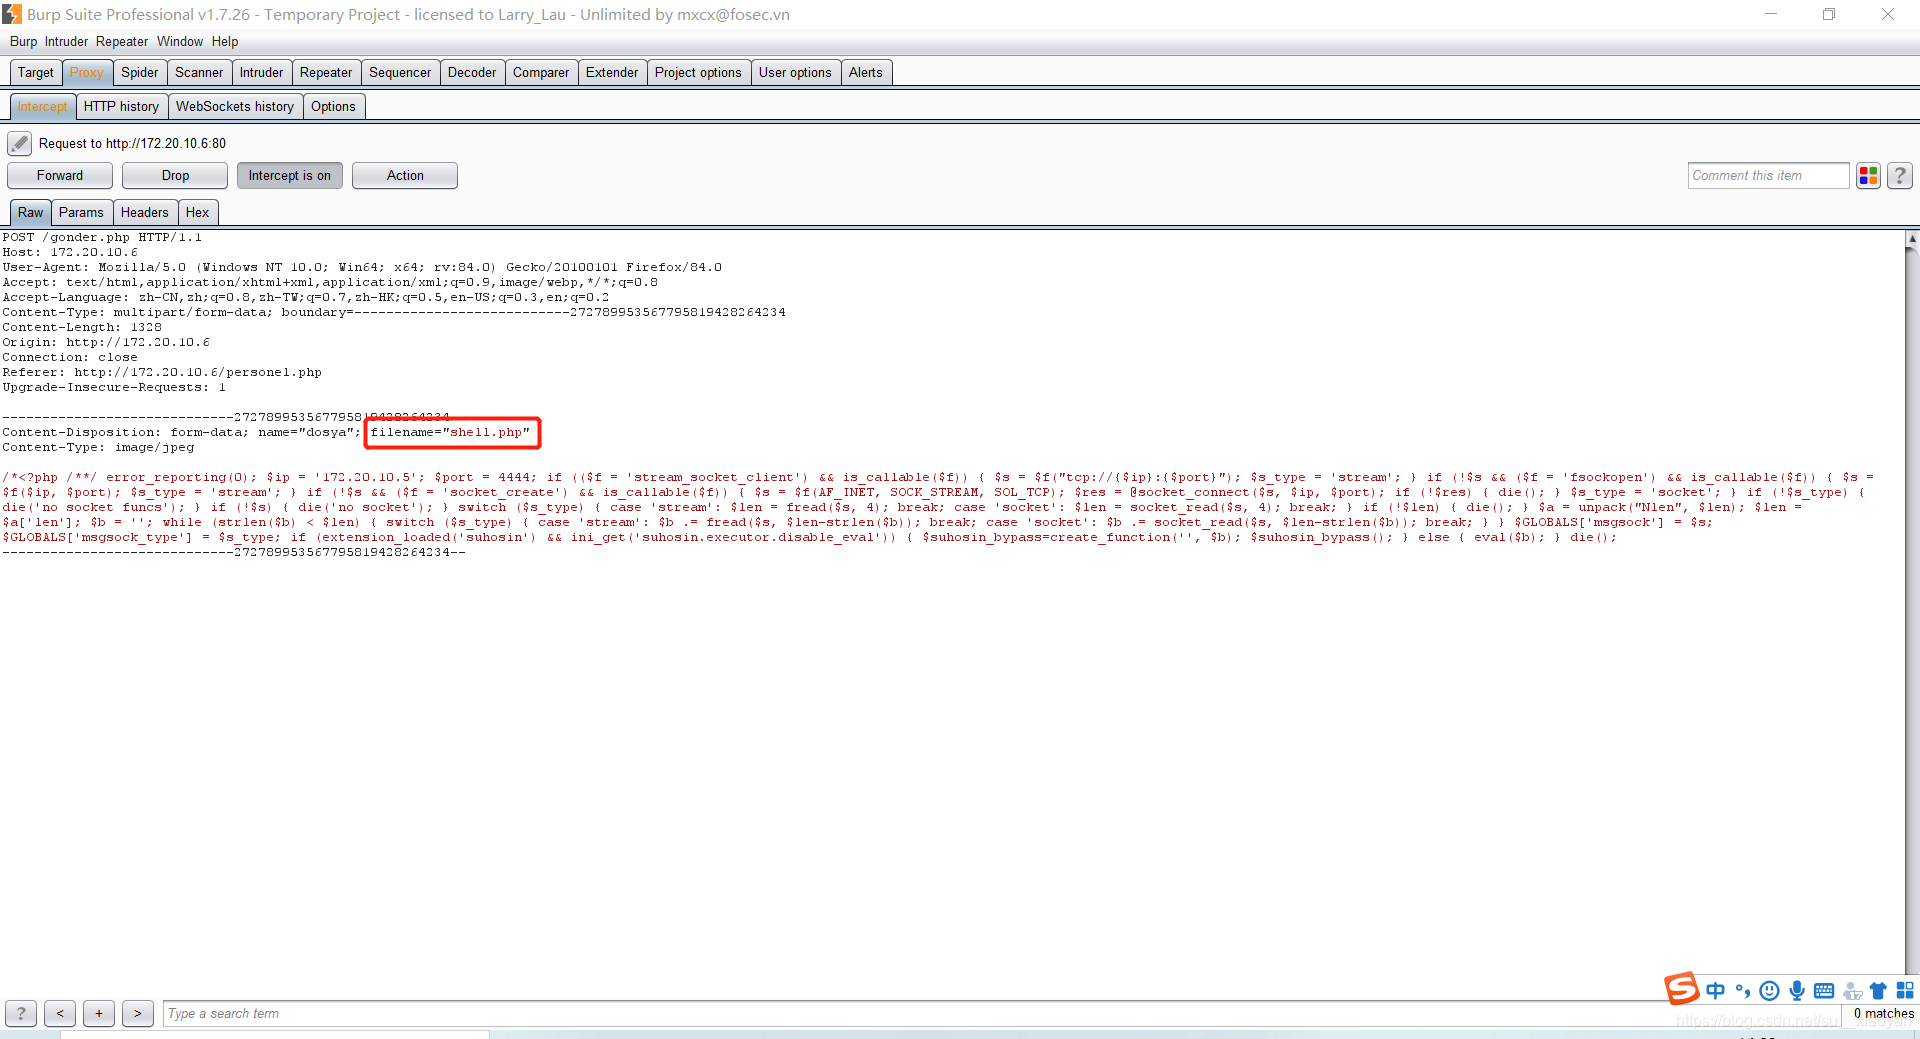1920x1039 pixels.
Task: Toggle the Intercept is on button
Action: (x=290, y=176)
